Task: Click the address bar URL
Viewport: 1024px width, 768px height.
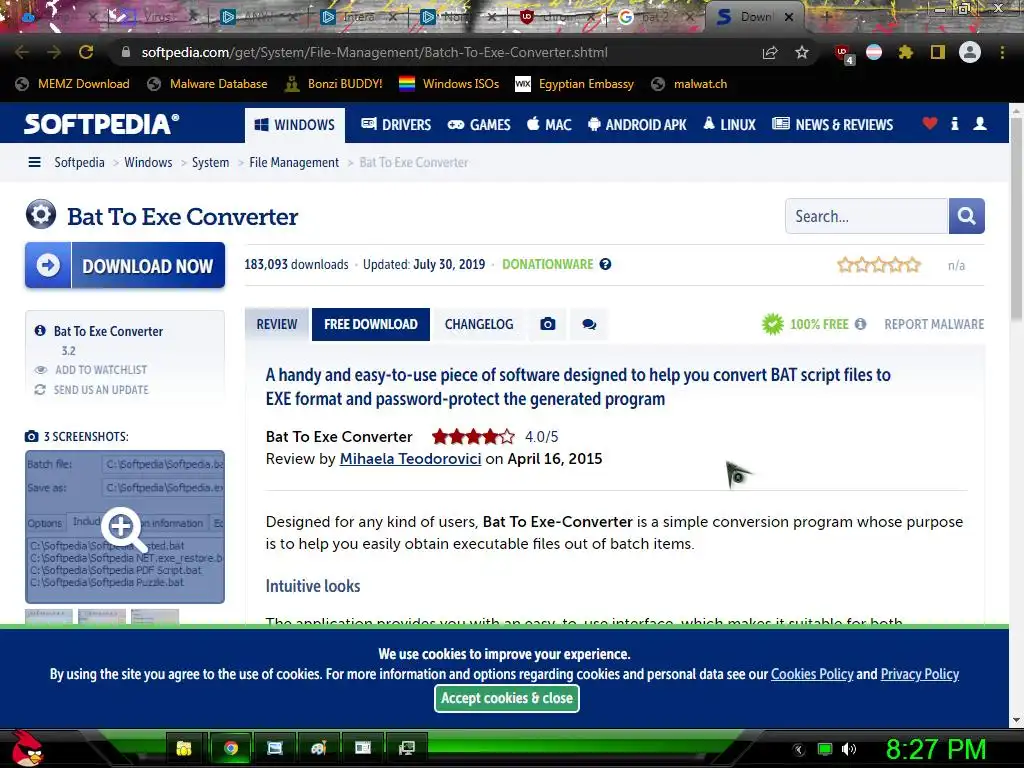Action: [374, 52]
